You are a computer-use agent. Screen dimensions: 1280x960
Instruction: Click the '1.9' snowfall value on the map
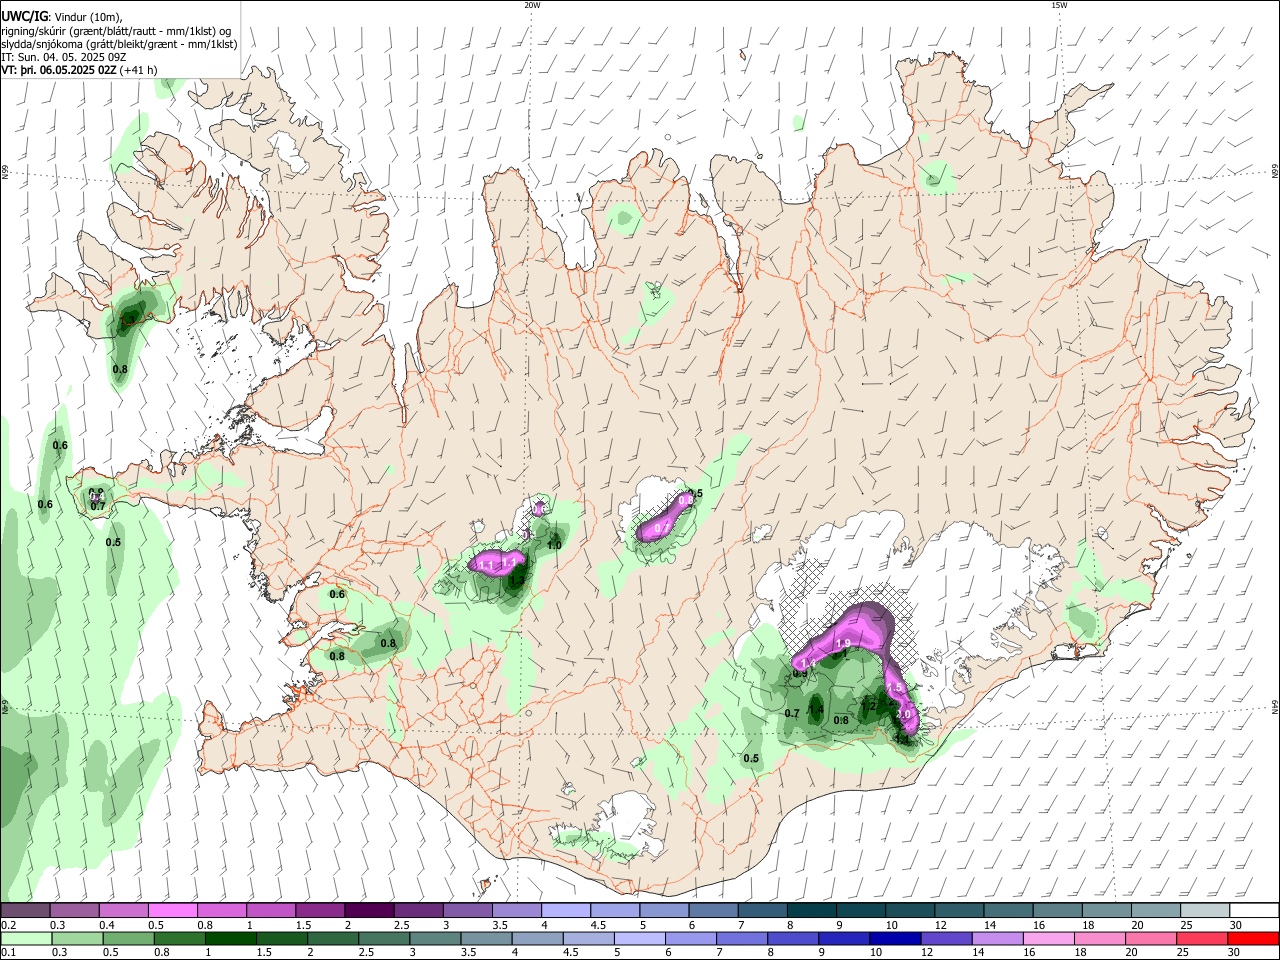pos(842,643)
